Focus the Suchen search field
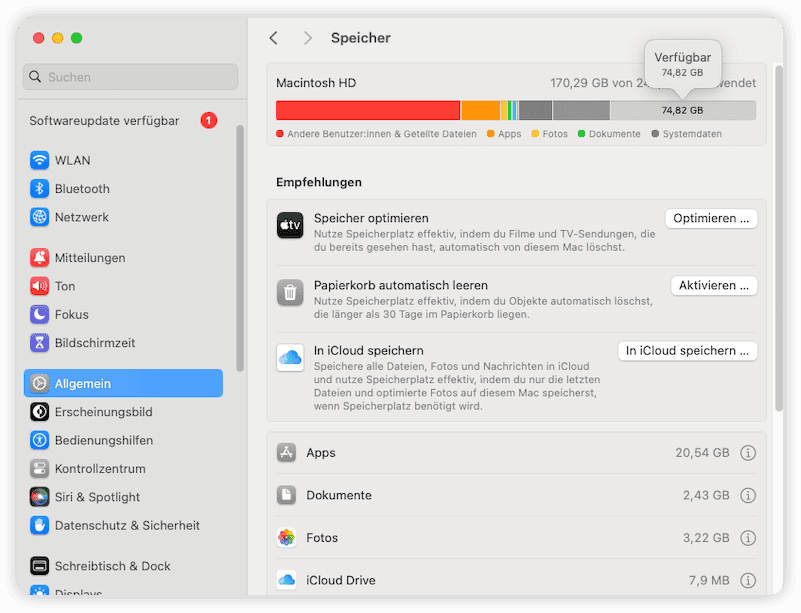801x613 pixels. coord(130,77)
